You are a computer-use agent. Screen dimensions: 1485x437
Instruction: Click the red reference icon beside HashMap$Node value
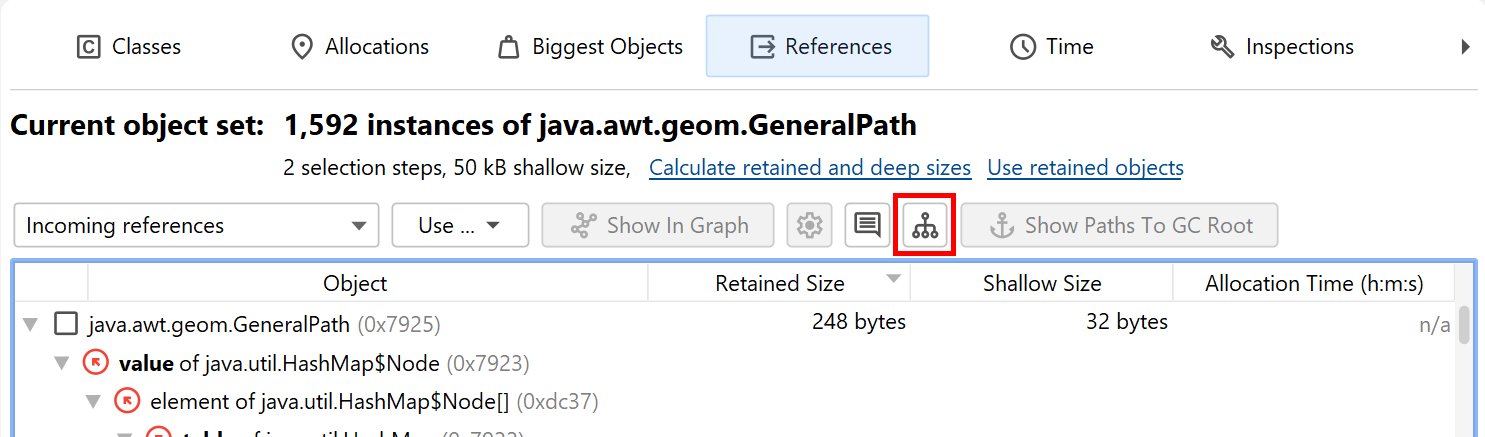click(96, 362)
